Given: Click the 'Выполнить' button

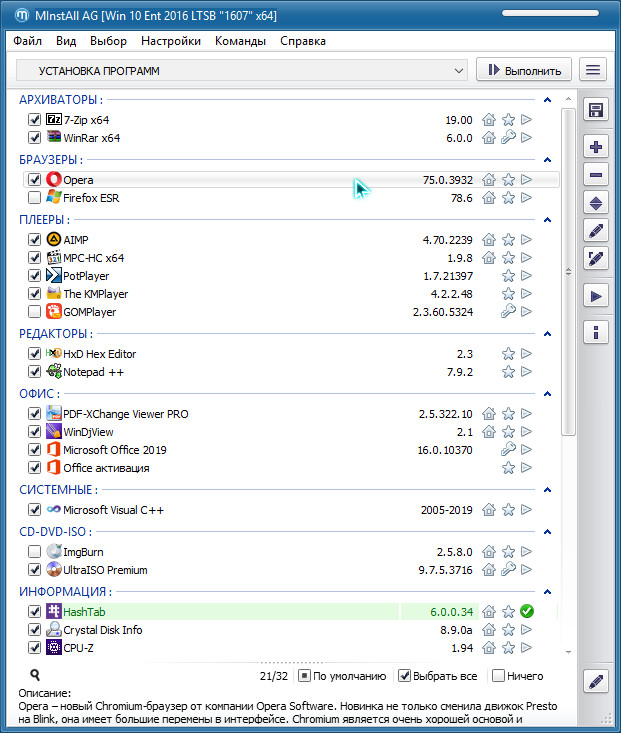Looking at the screenshot, I should [525, 70].
